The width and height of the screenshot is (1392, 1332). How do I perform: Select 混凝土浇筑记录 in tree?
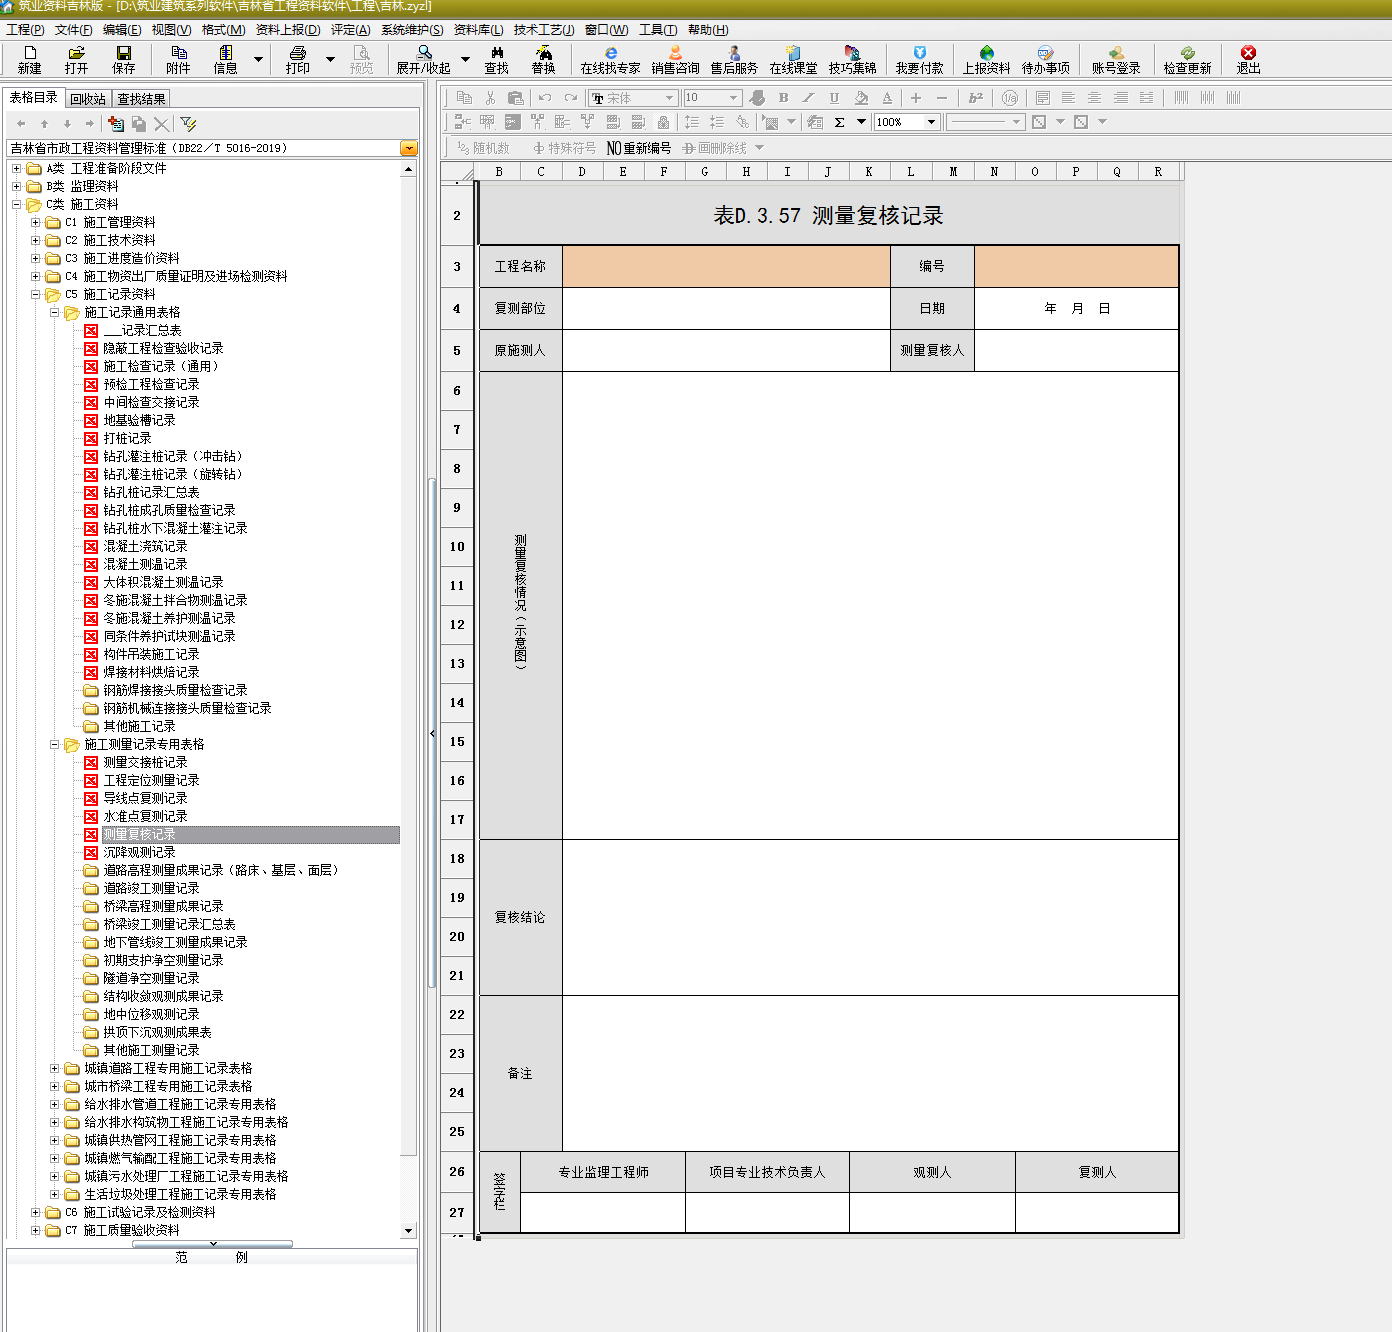[145, 546]
